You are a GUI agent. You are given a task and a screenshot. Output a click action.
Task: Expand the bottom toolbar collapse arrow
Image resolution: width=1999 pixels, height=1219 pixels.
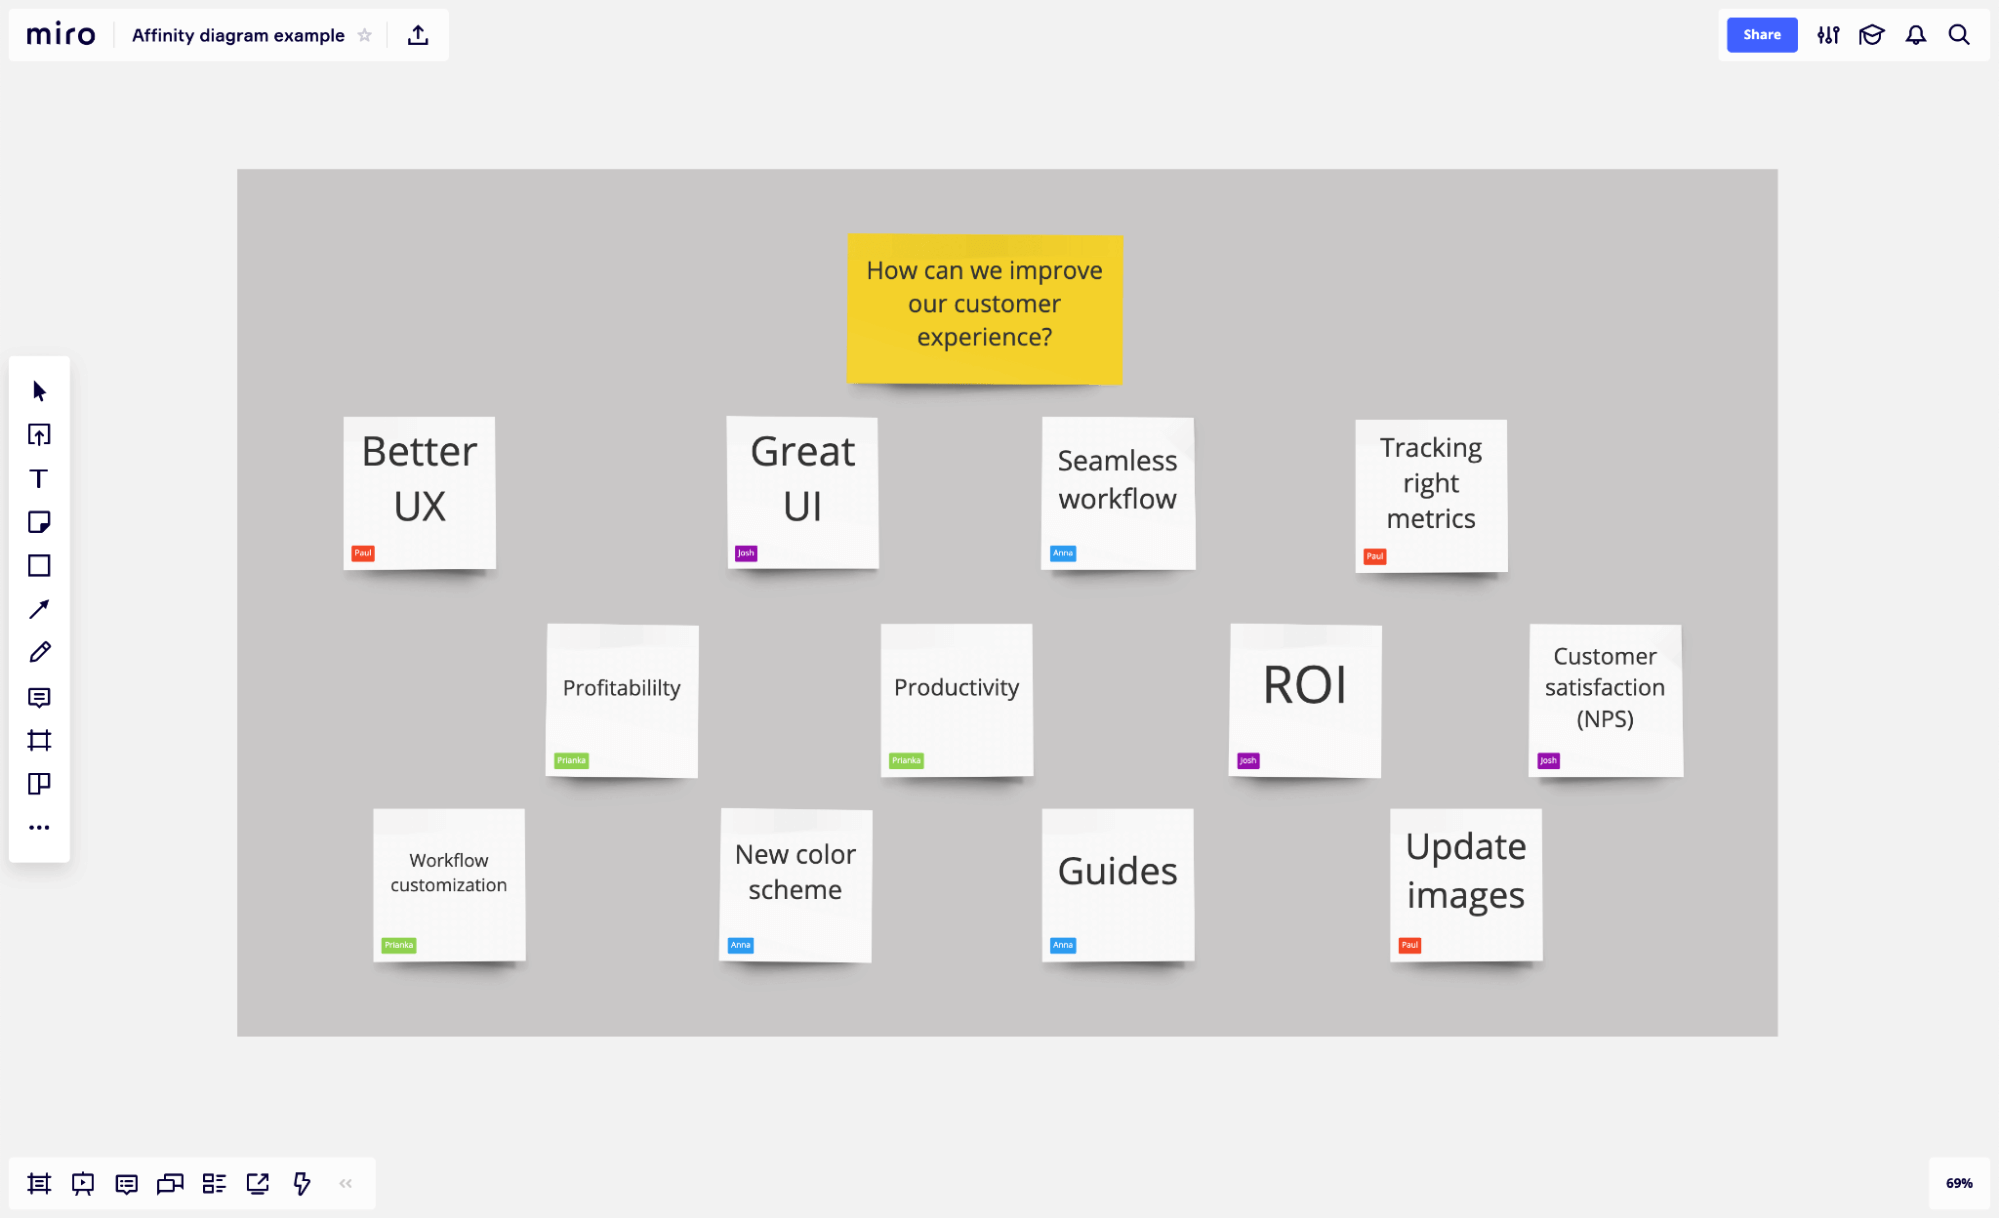pos(347,1182)
